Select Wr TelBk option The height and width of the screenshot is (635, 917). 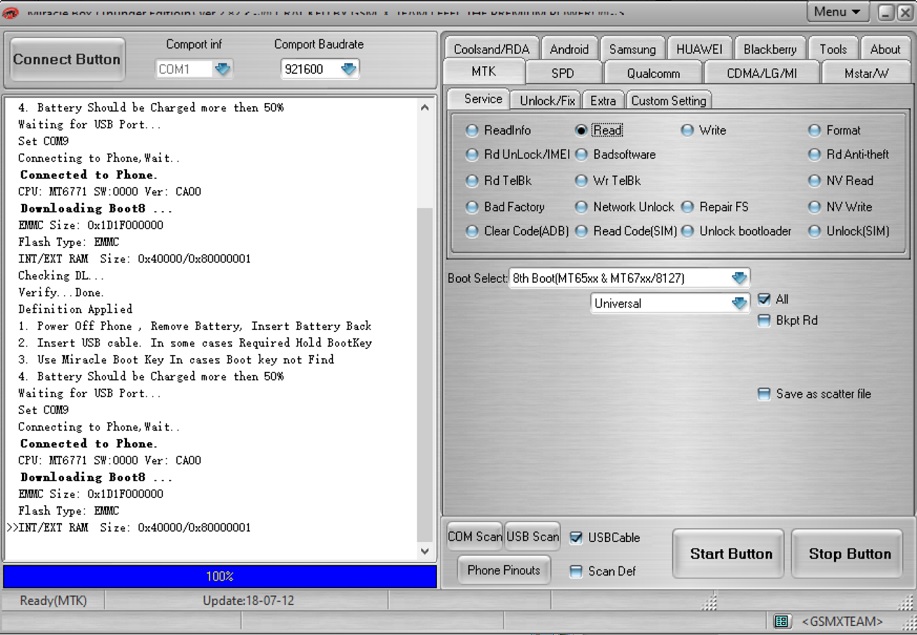[x=608, y=181]
